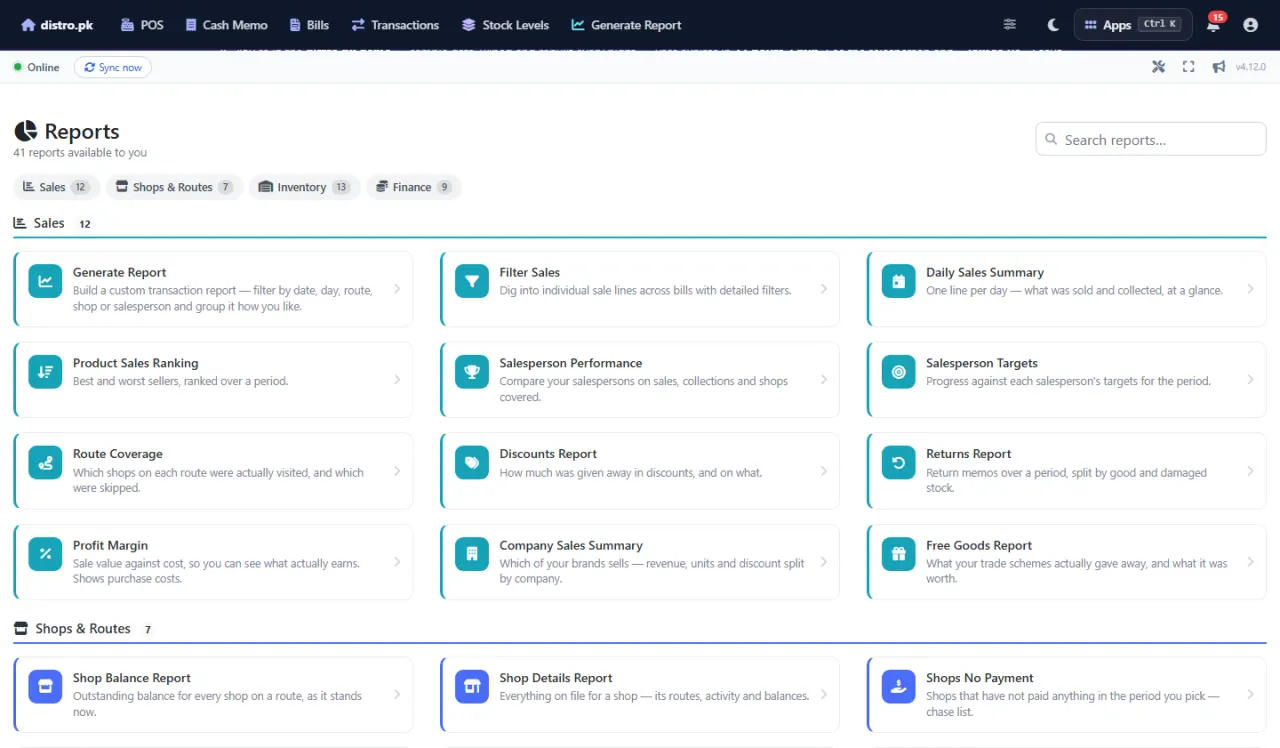Open the sliders settings icon in header
Viewport: 1280px width, 748px height.
tap(1010, 25)
